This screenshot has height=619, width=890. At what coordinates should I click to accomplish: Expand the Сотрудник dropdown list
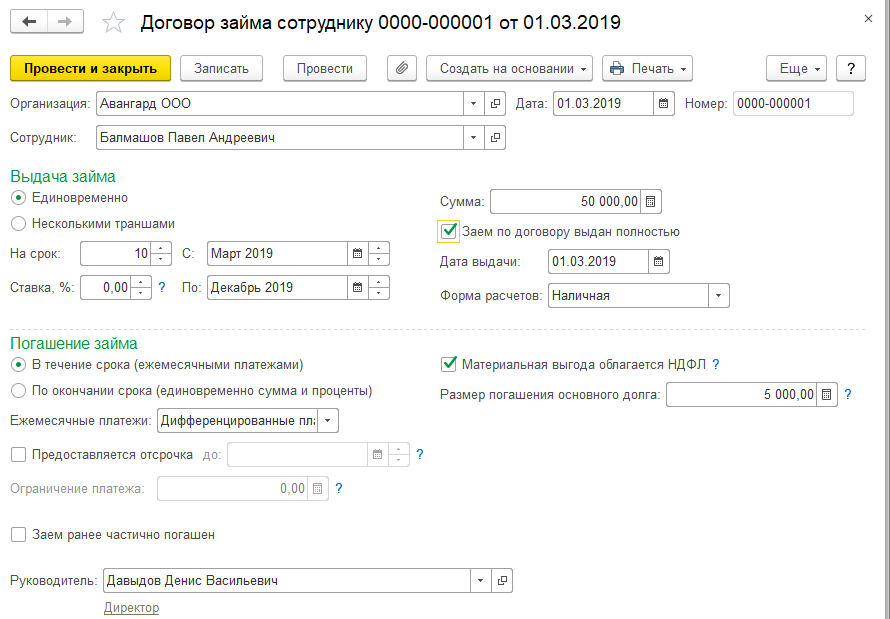pyautogui.click(x=473, y=137)
